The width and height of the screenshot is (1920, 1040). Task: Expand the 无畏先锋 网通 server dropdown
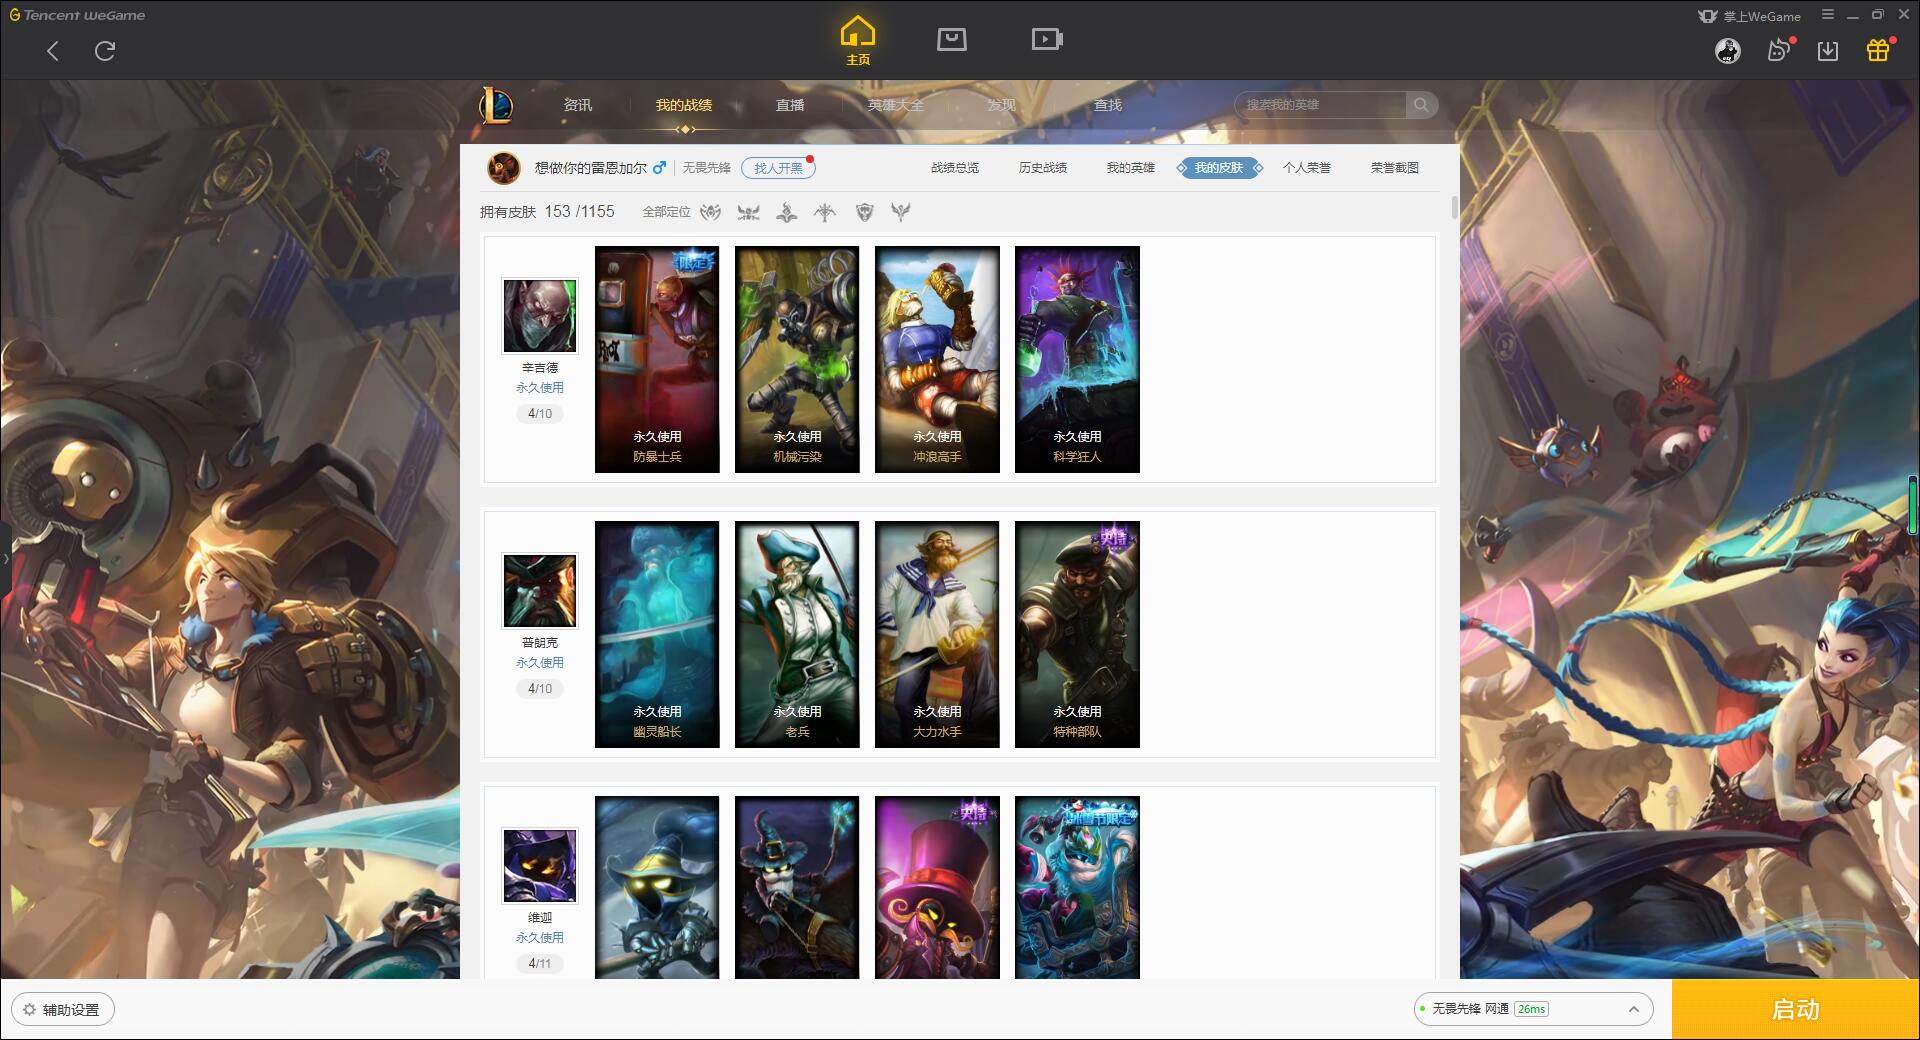click(1533, 1009)
